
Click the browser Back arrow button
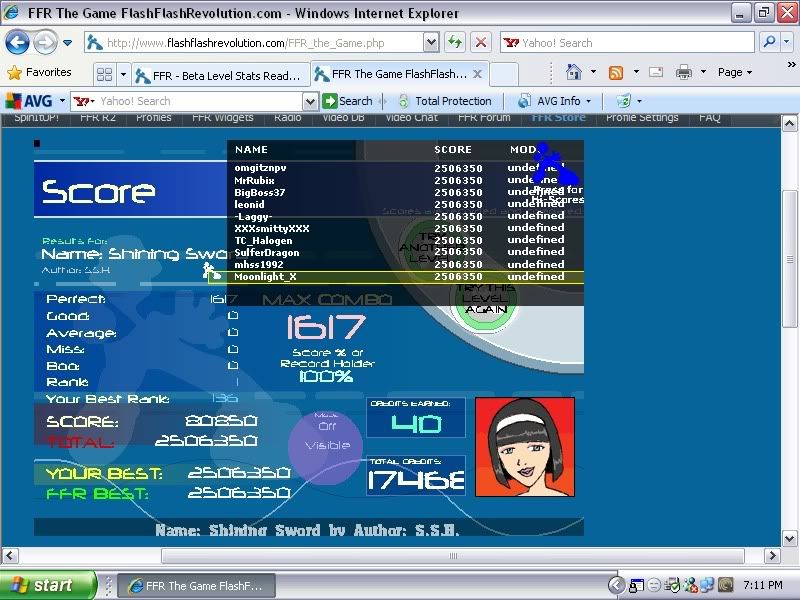pos(19,42)
